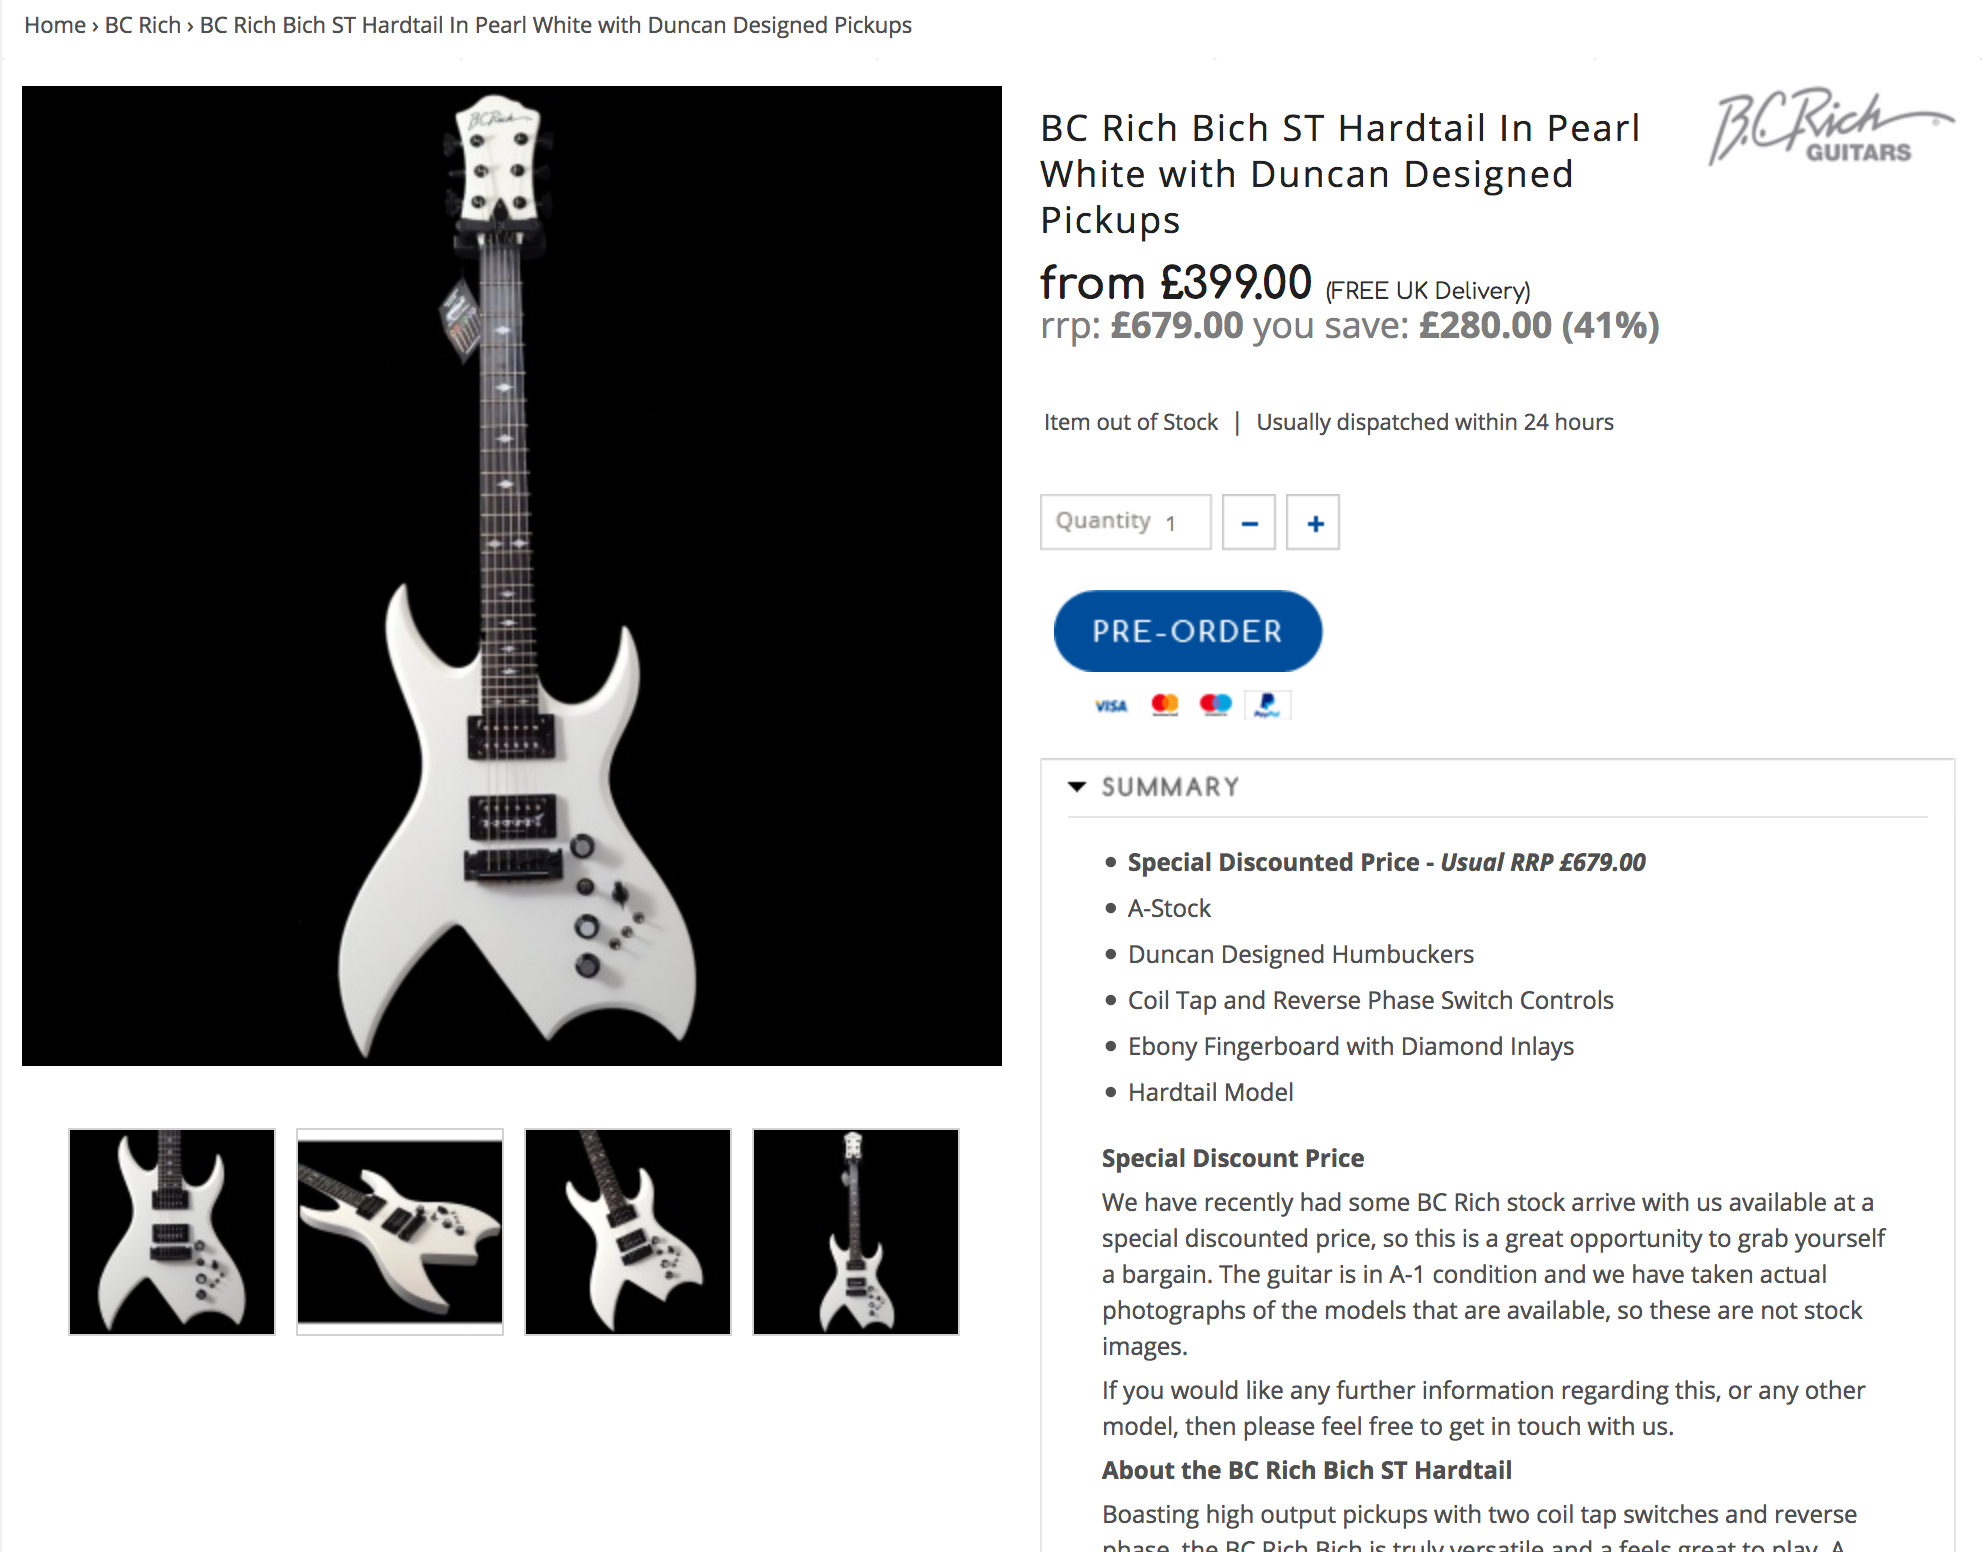Decrease quantity with the minus button

tap(1249, 522)
